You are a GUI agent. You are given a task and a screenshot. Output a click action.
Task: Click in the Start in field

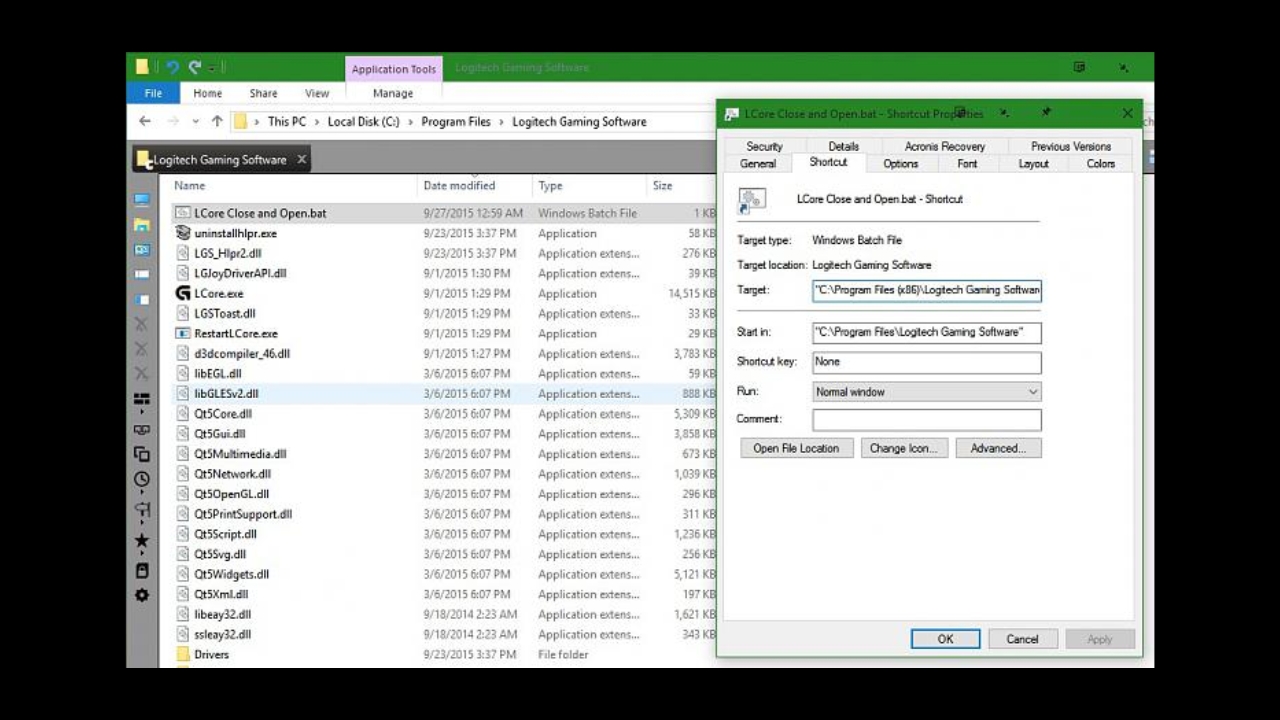point(926,332)
